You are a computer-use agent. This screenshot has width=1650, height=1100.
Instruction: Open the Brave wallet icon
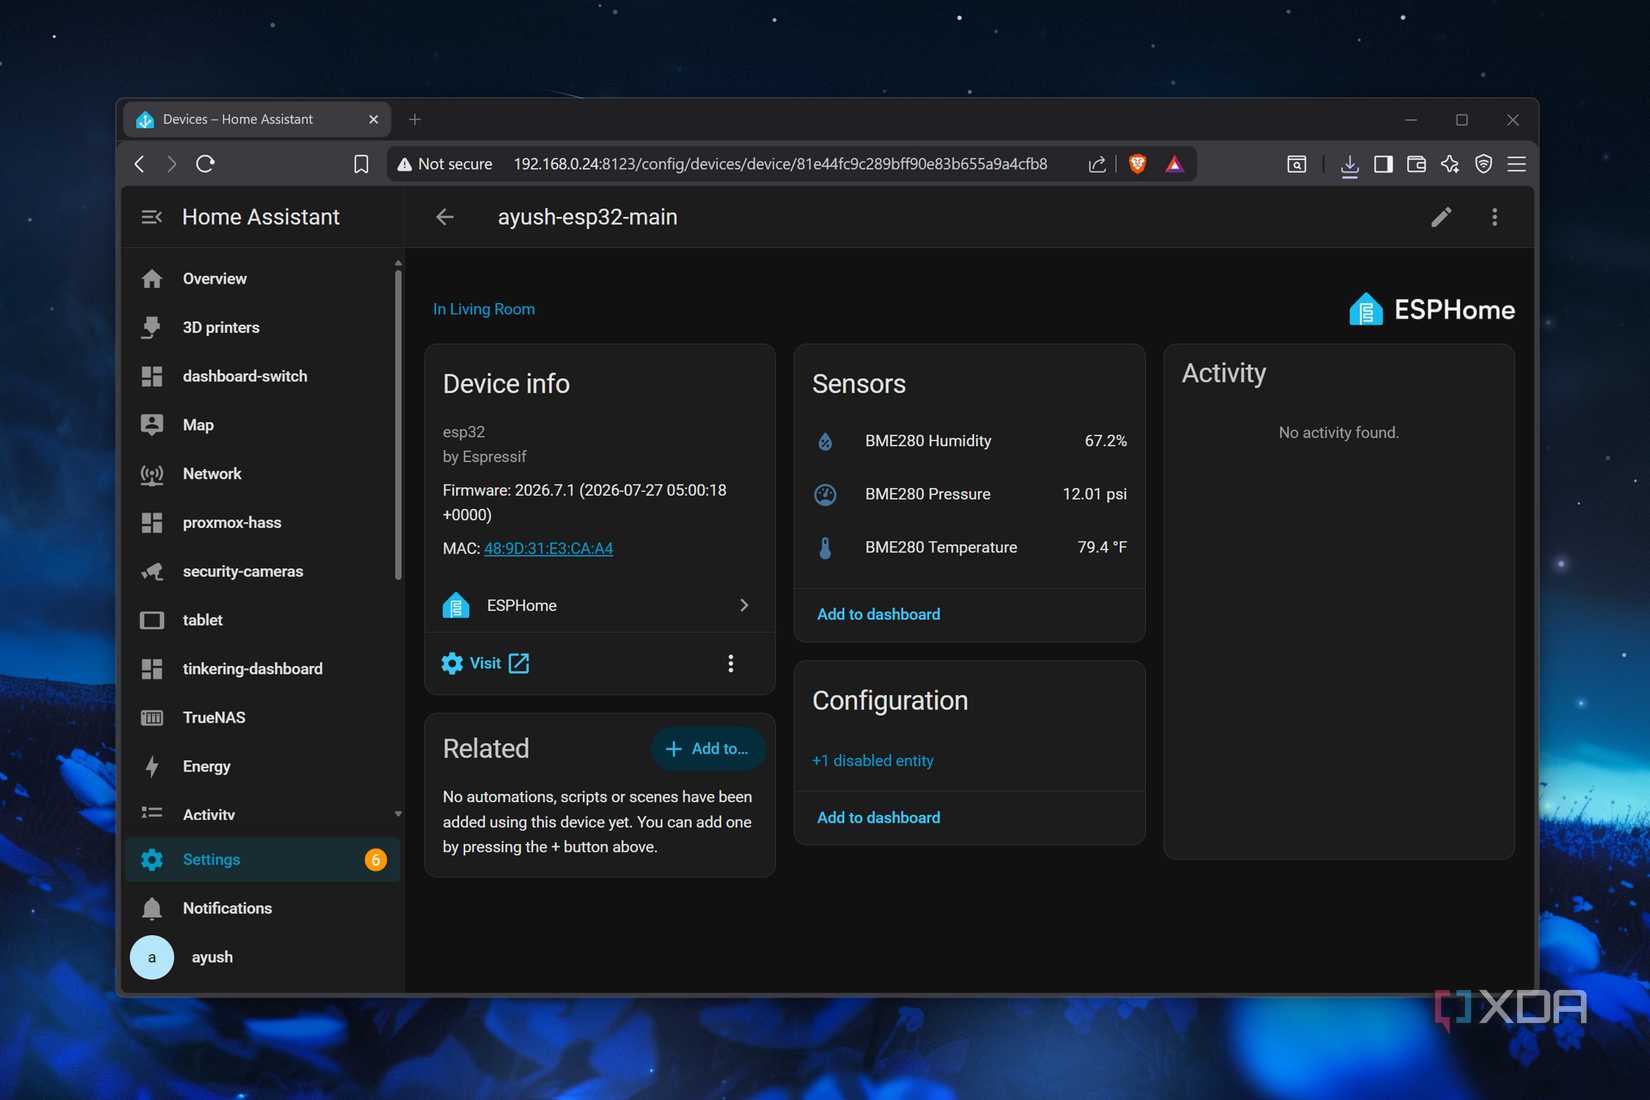click(x=1416, y=164)
